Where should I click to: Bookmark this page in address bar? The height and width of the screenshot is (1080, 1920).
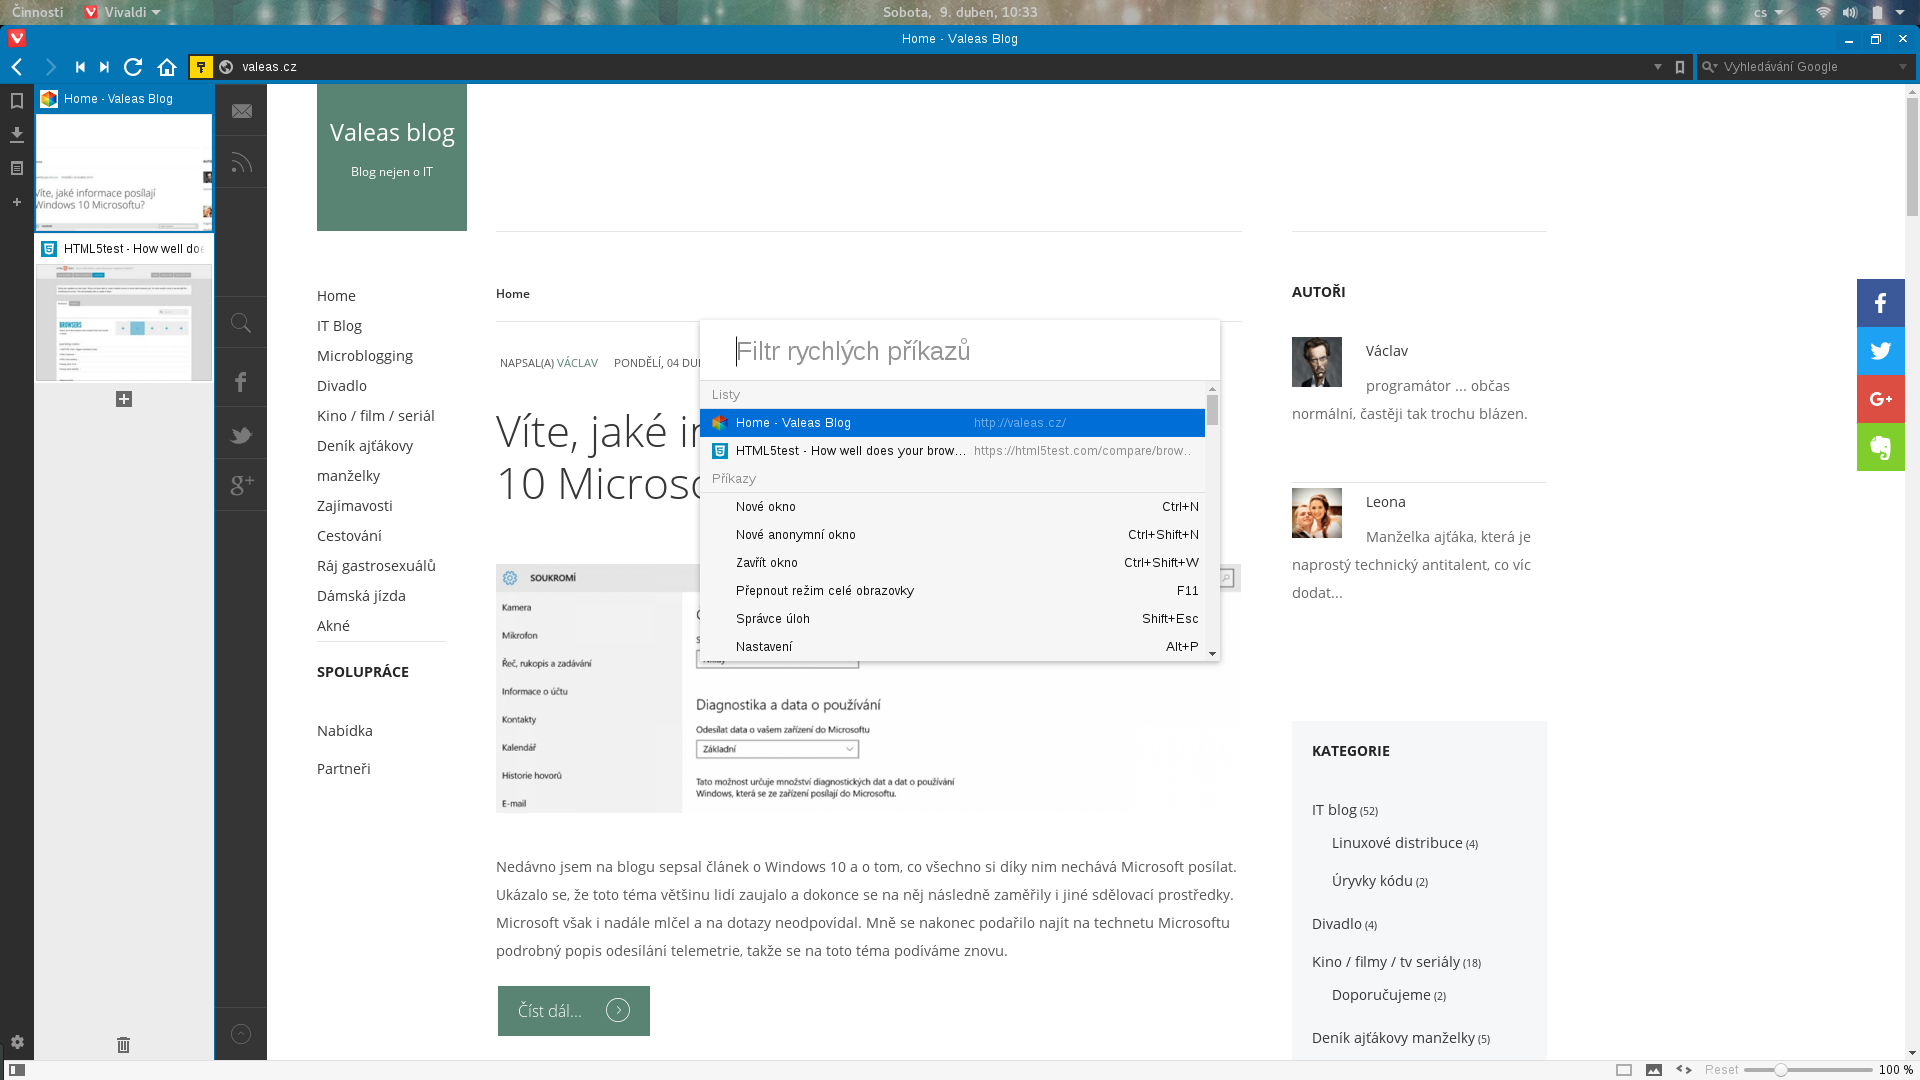point(1680,67)
